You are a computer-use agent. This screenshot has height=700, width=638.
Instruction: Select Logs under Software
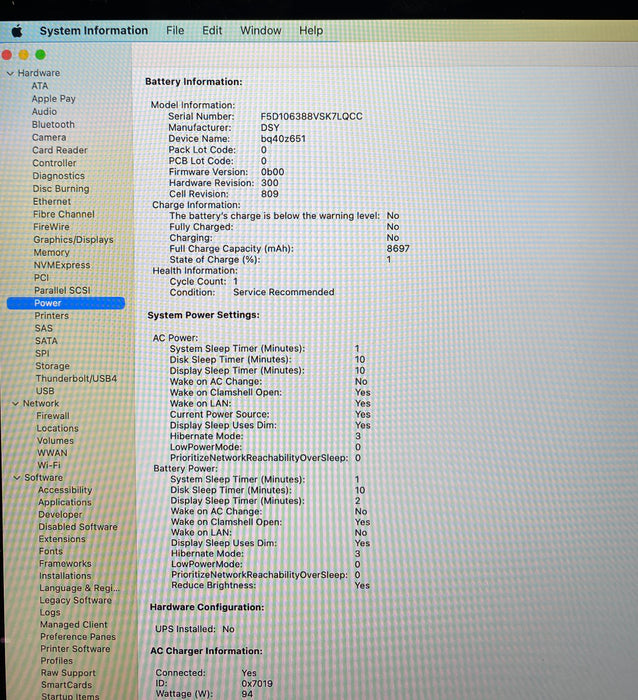pyautogui.click(x=50, y=613)
